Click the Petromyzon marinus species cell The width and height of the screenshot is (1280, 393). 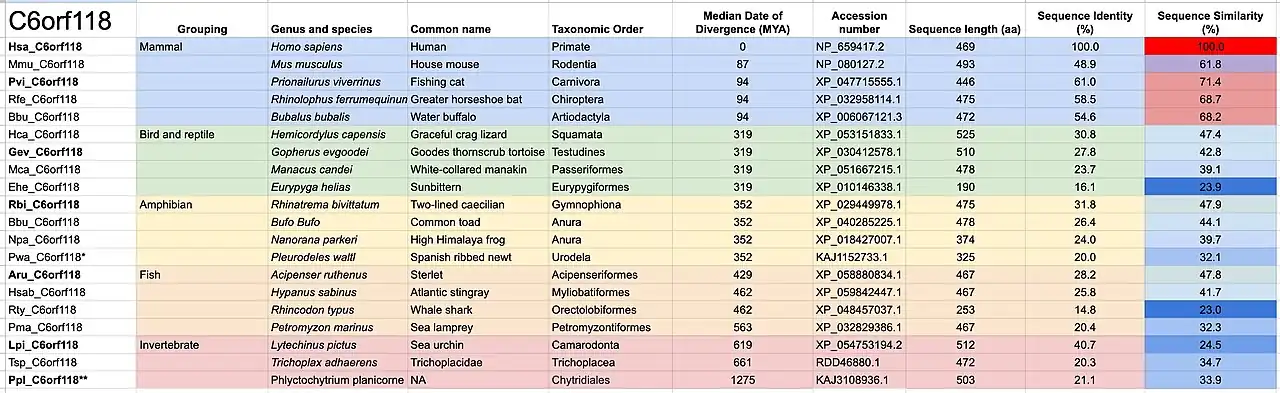(338, 327)
